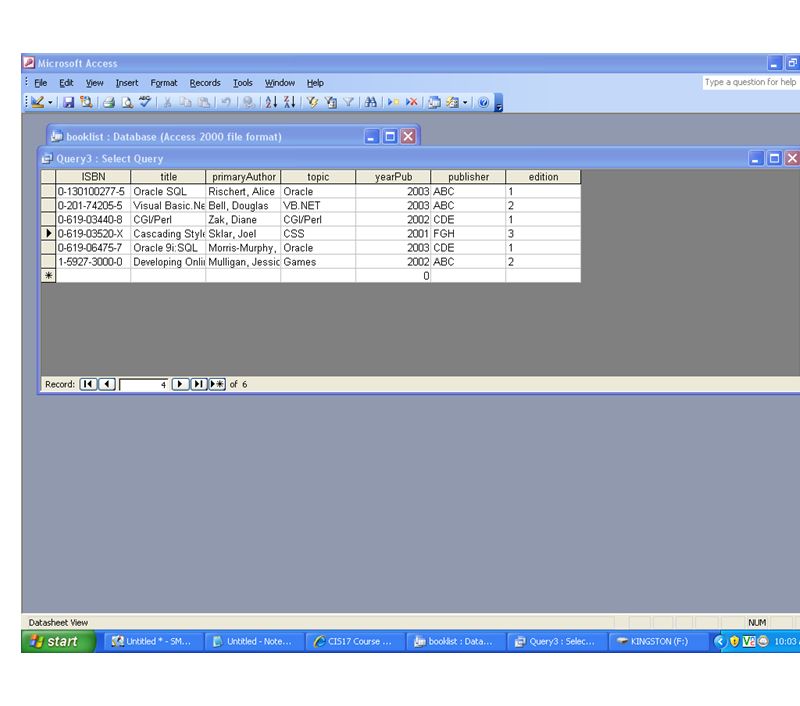Click the new record navigation button
Image resolution: width=800 pixels, height=706 pixels.
pos(217,384)
